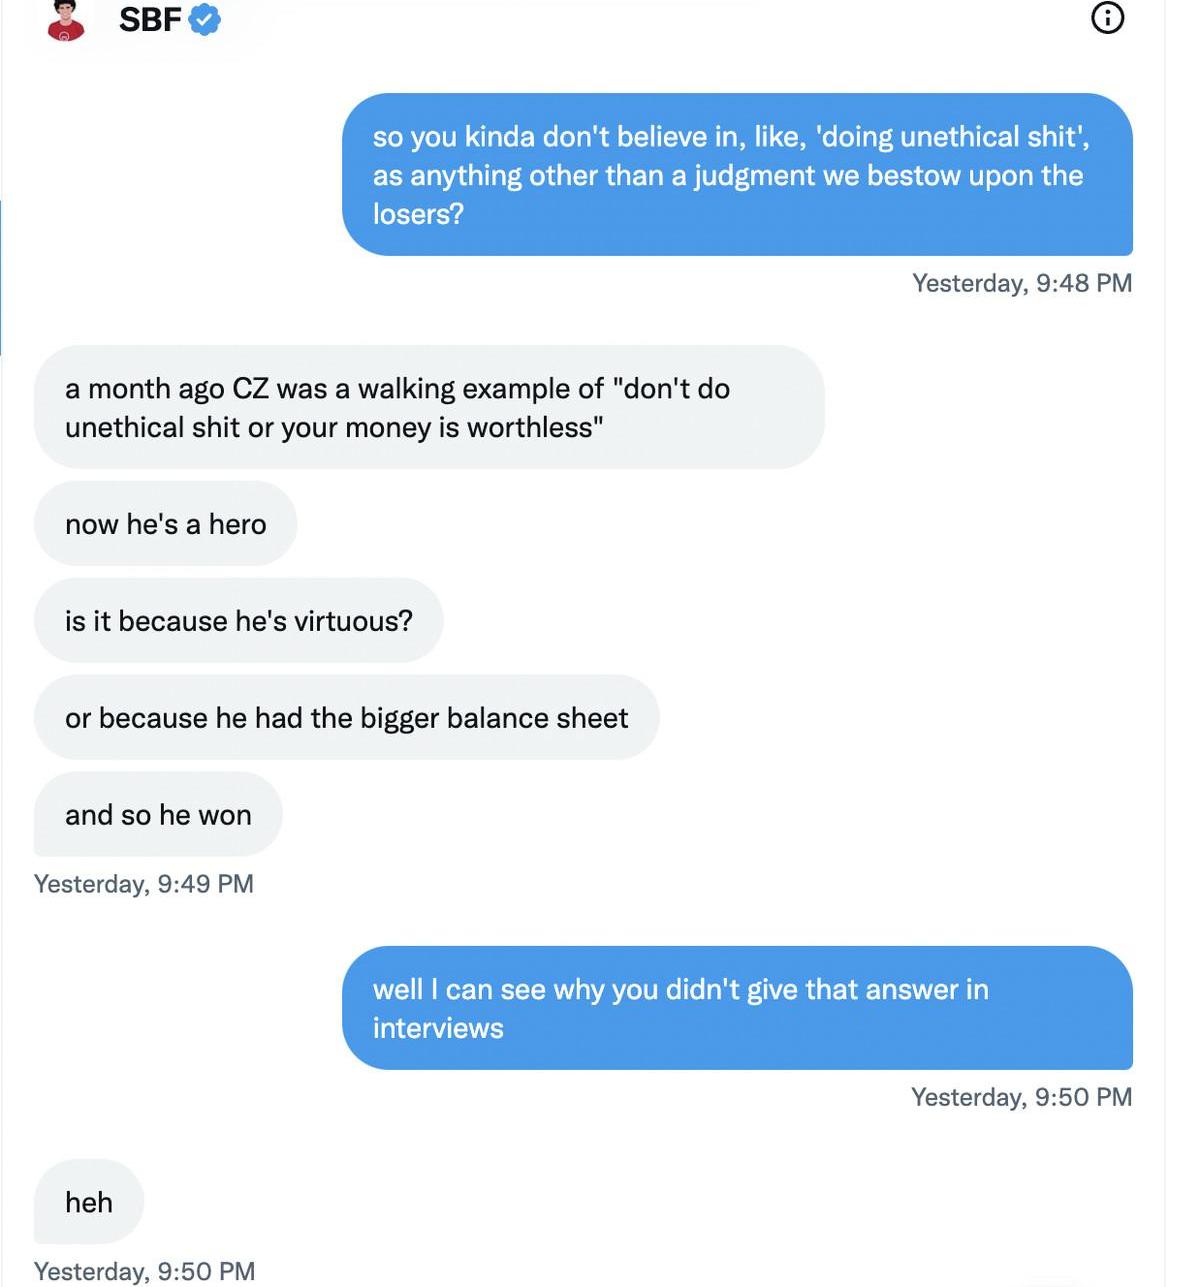The image size is (1200, 1287).
Task: Select the 'now he's a hero' bubble
Action: [165, 524]
